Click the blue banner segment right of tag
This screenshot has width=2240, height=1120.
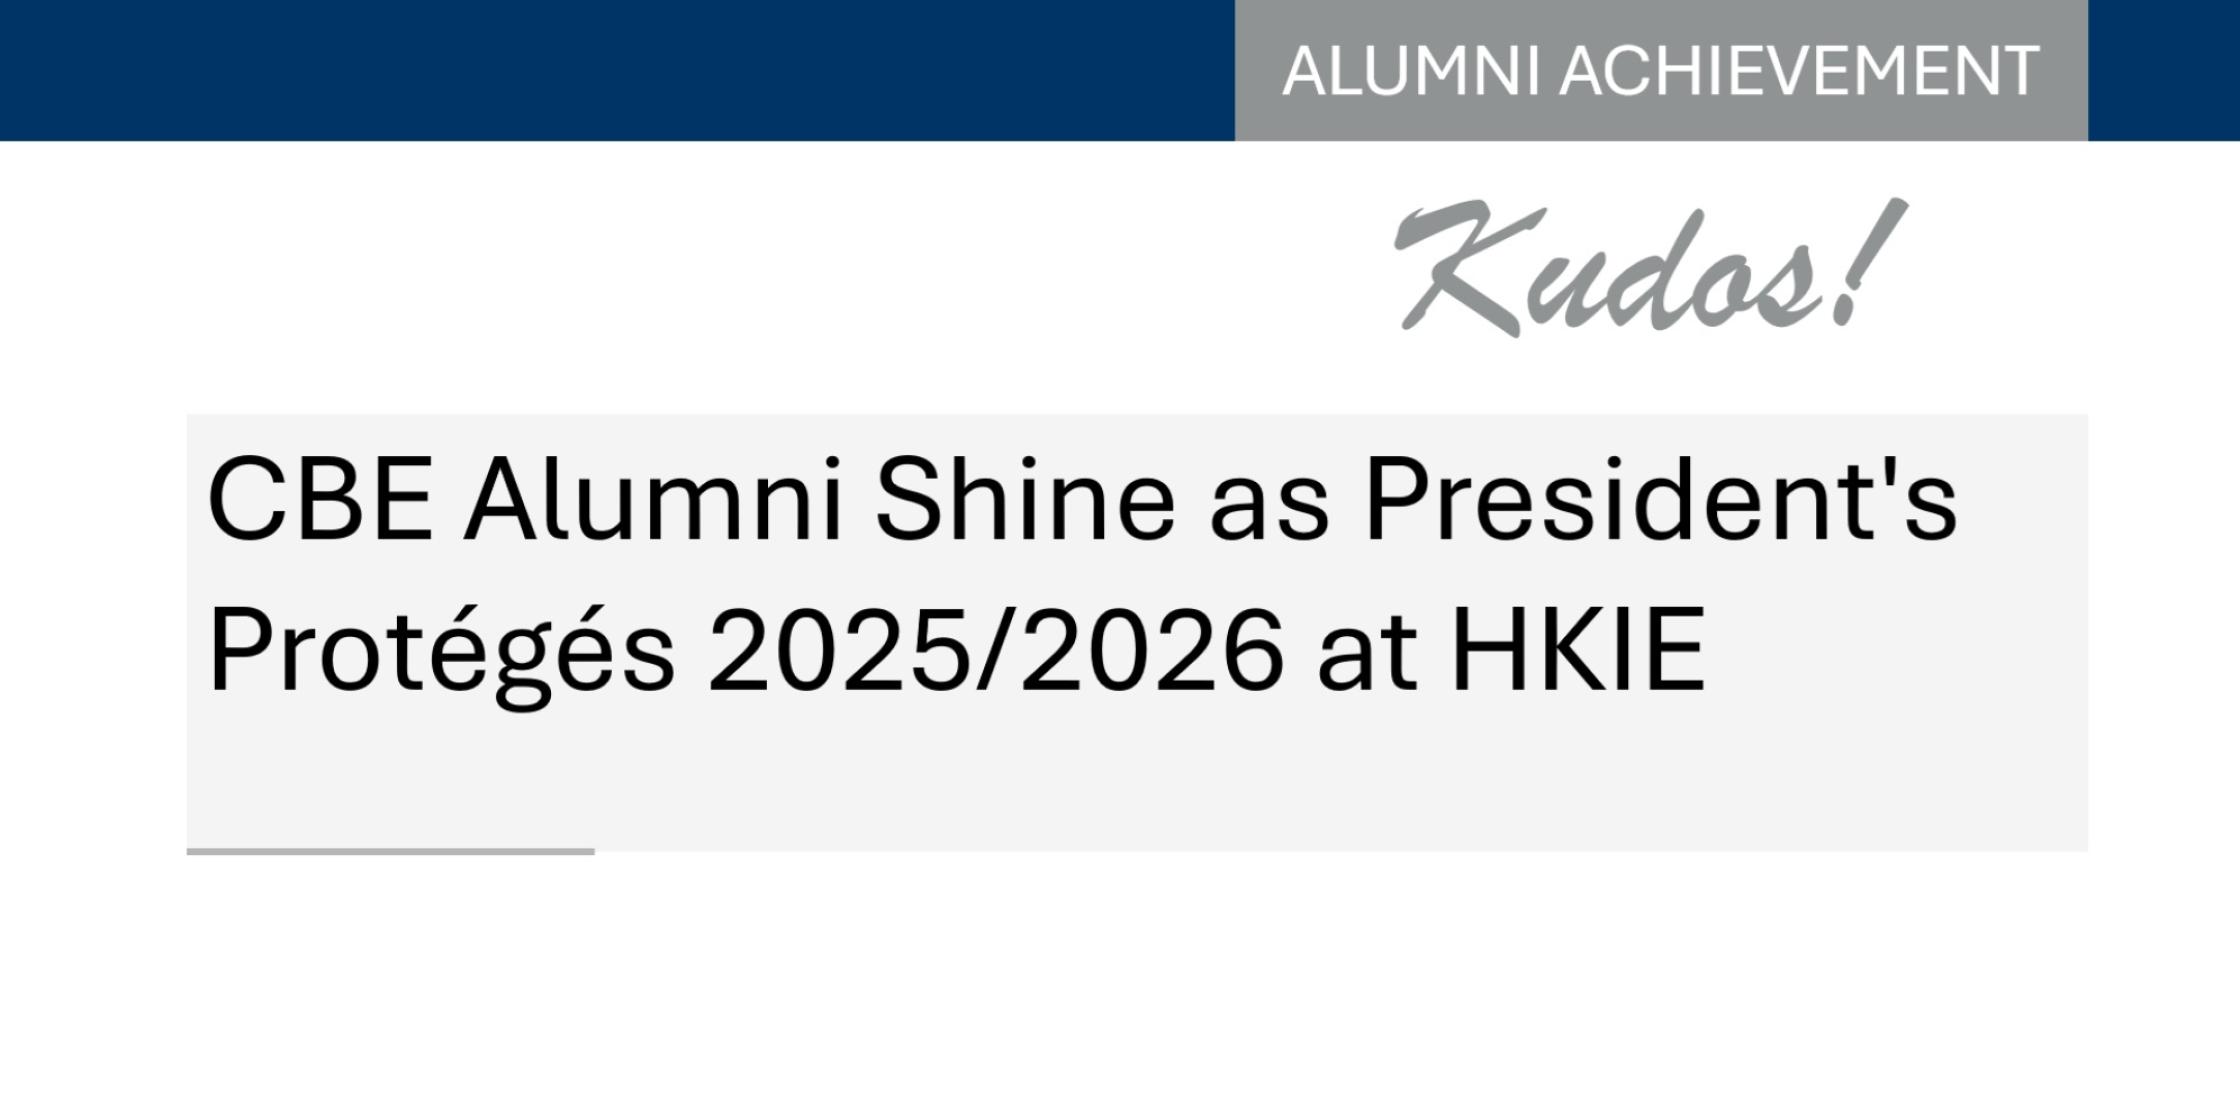click(x=2163, y=70)
